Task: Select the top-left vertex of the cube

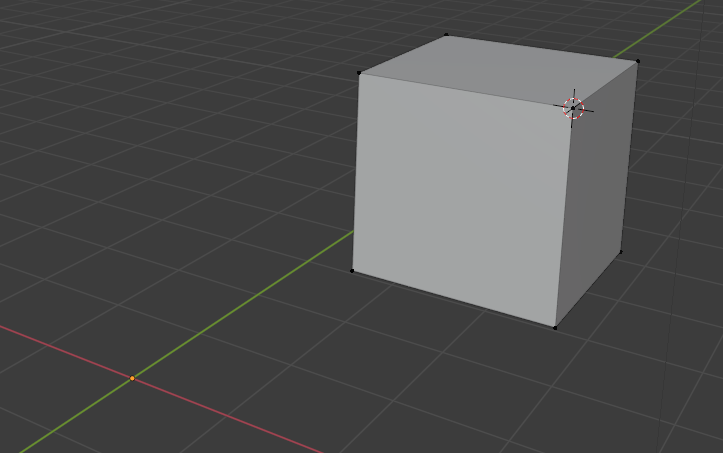Action: pos(359,73)
